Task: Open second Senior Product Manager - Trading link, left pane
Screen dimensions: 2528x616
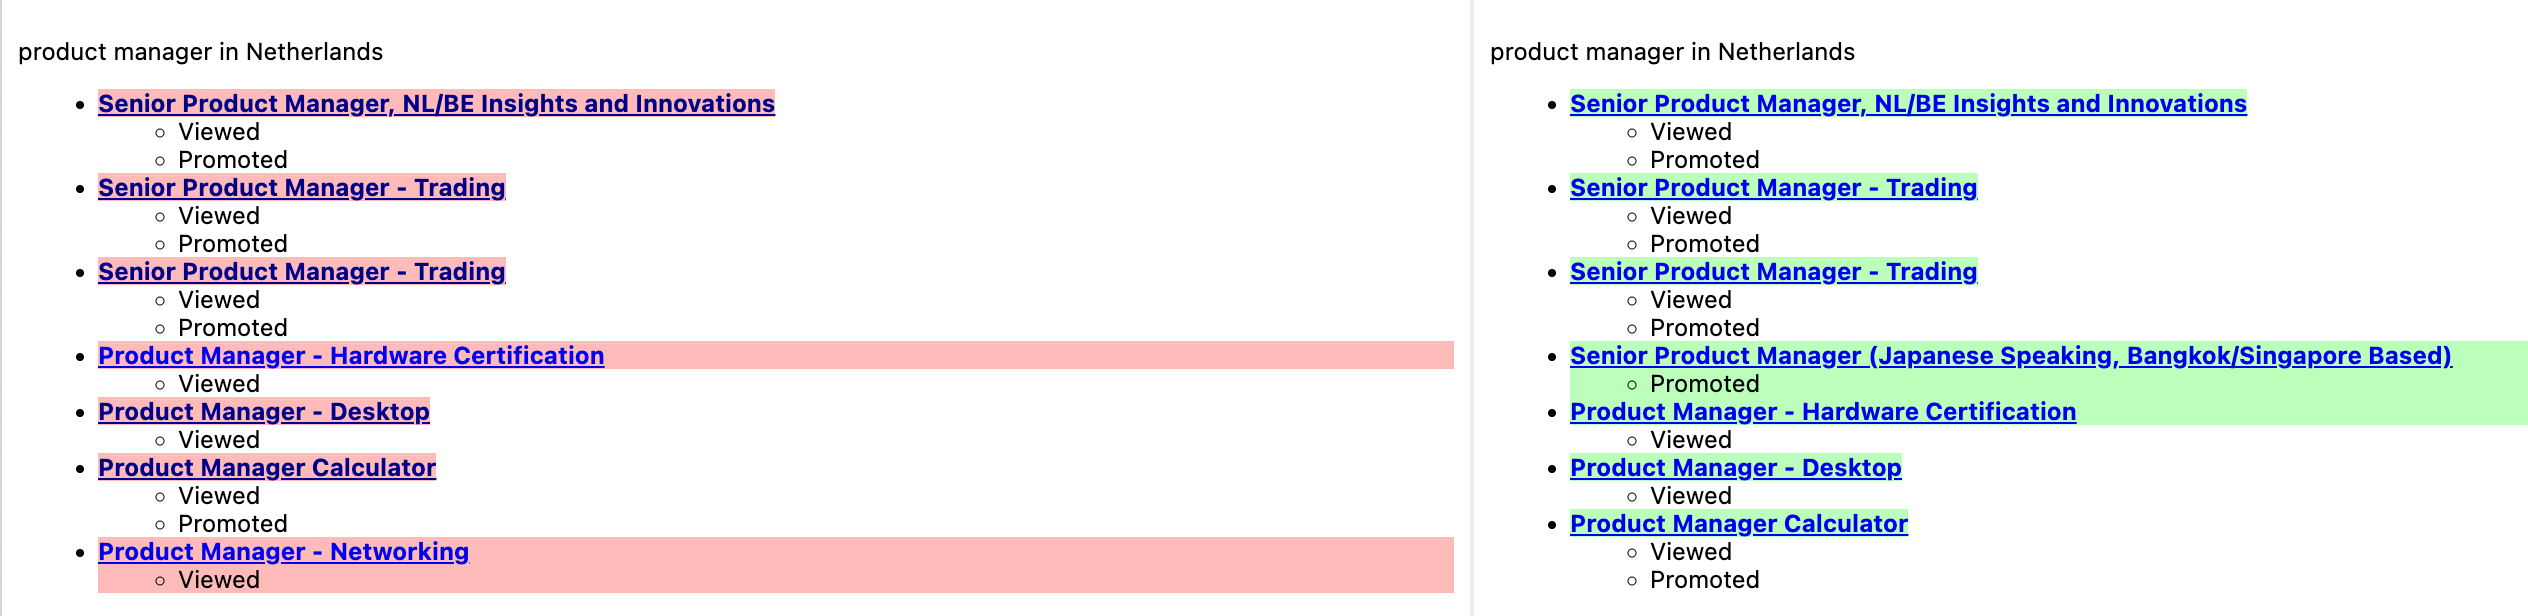Action: coord(302,272)
